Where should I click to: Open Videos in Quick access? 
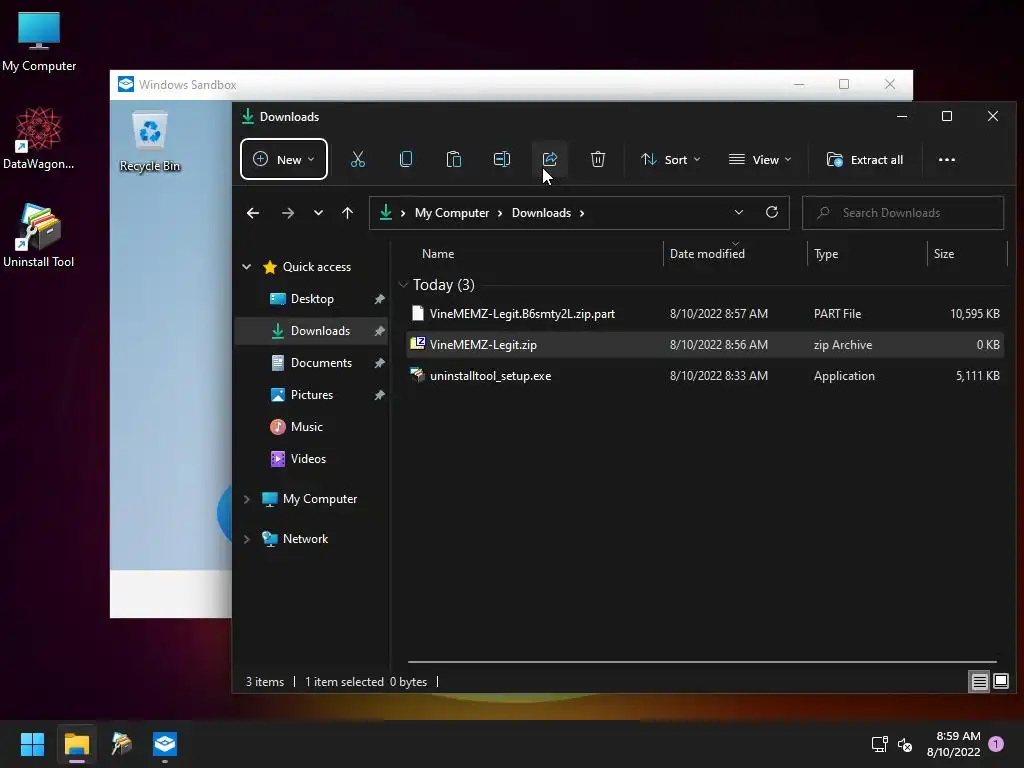pyautogui.click(x=308, y=459)
